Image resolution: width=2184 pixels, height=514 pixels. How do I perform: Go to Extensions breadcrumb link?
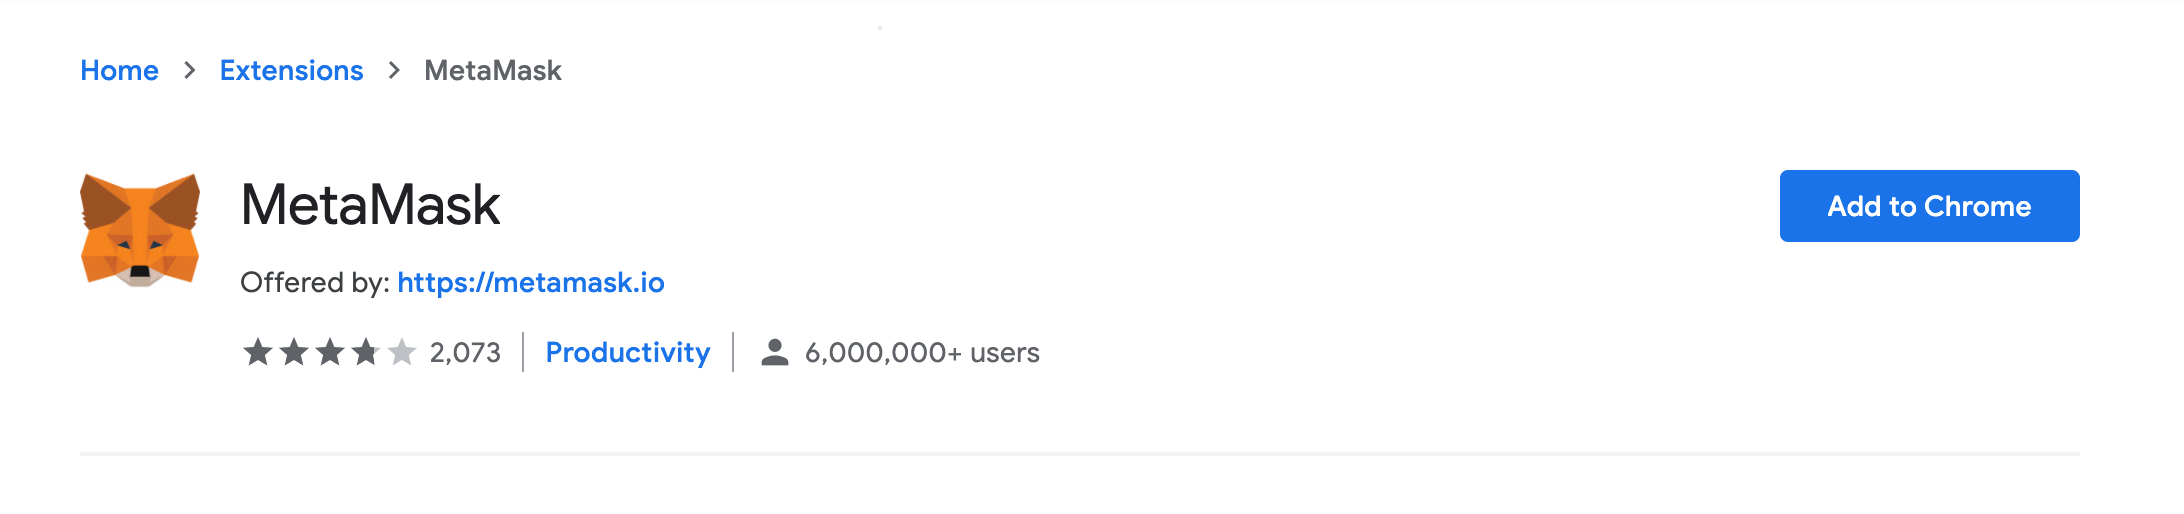pyautogui.click(x=291, y=70)
